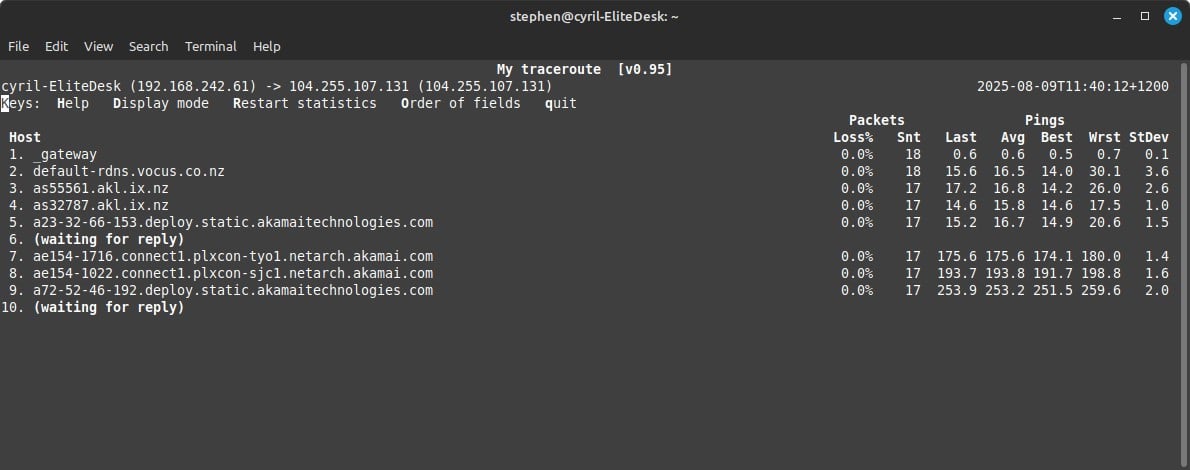Click the StDev column header

(x=1149, y=137)
